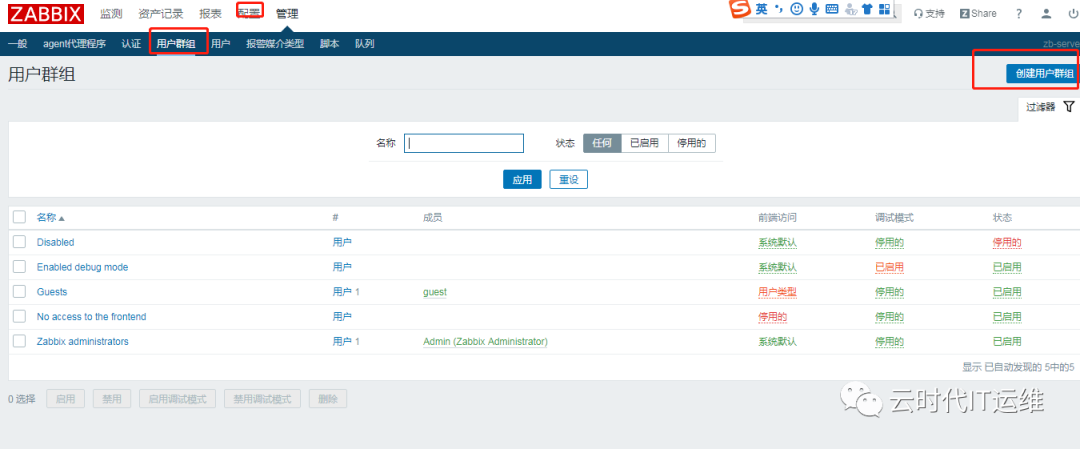The width and height of the screenshot is (1080, 449).
Task: Switch to the 队列 submenu tab
Action: [364, 44]
